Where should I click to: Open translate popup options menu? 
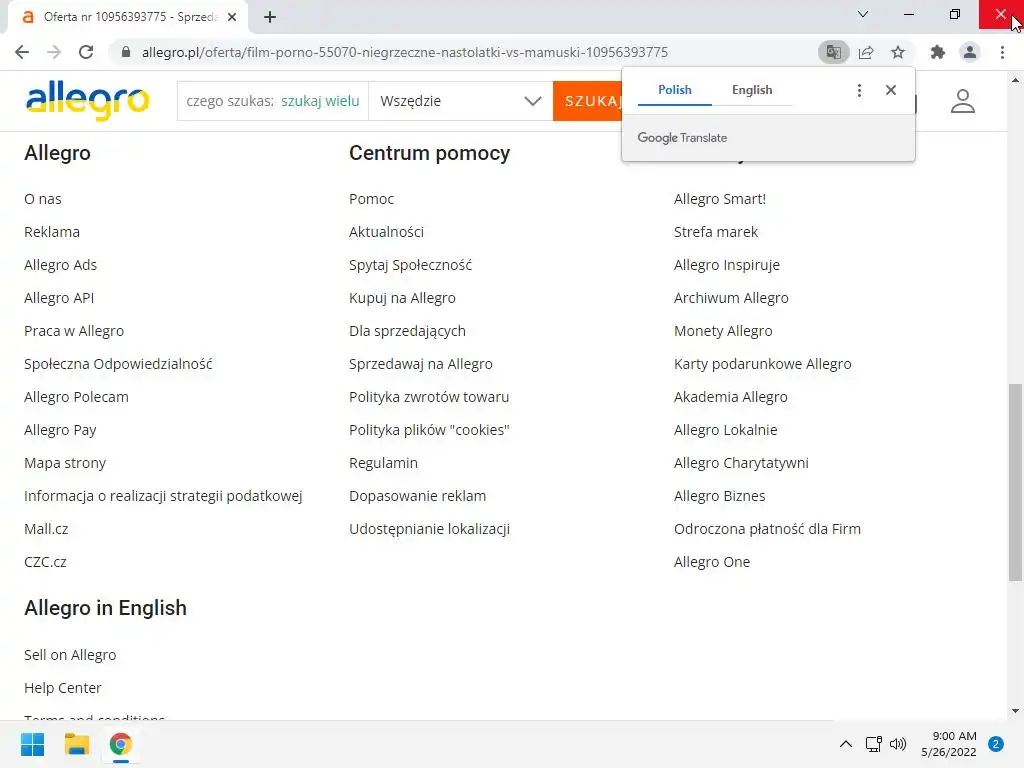pyautogui.click(x=859, y=90)
